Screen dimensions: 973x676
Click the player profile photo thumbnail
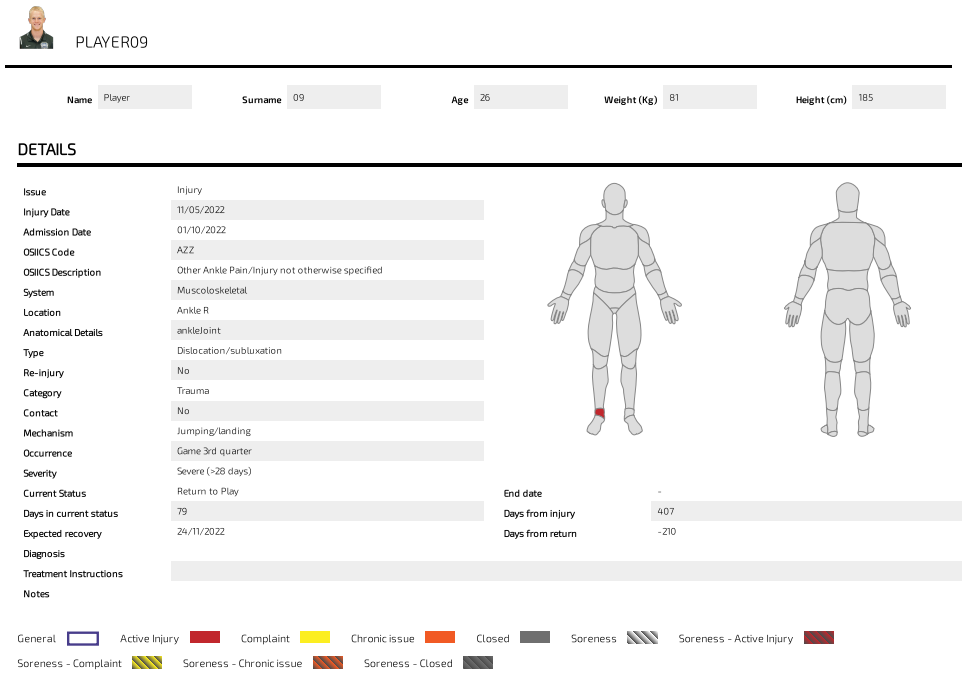36,28
